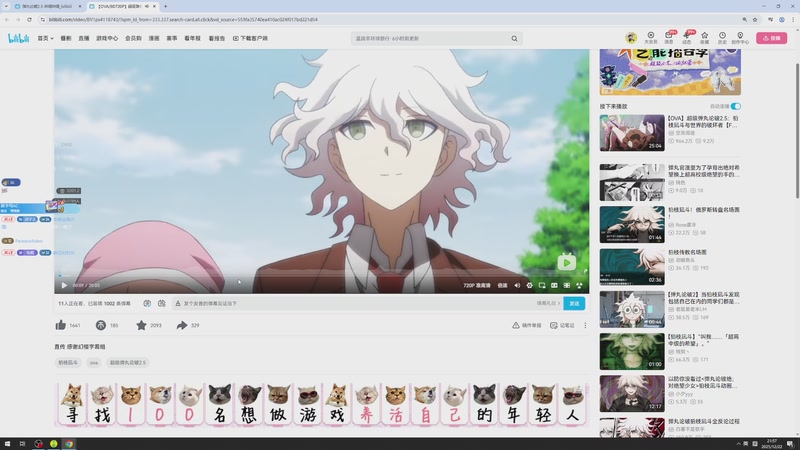The image size is (800, 450).
Task: Click the 狛枝凪斗 tag
Action: (68, 362)
